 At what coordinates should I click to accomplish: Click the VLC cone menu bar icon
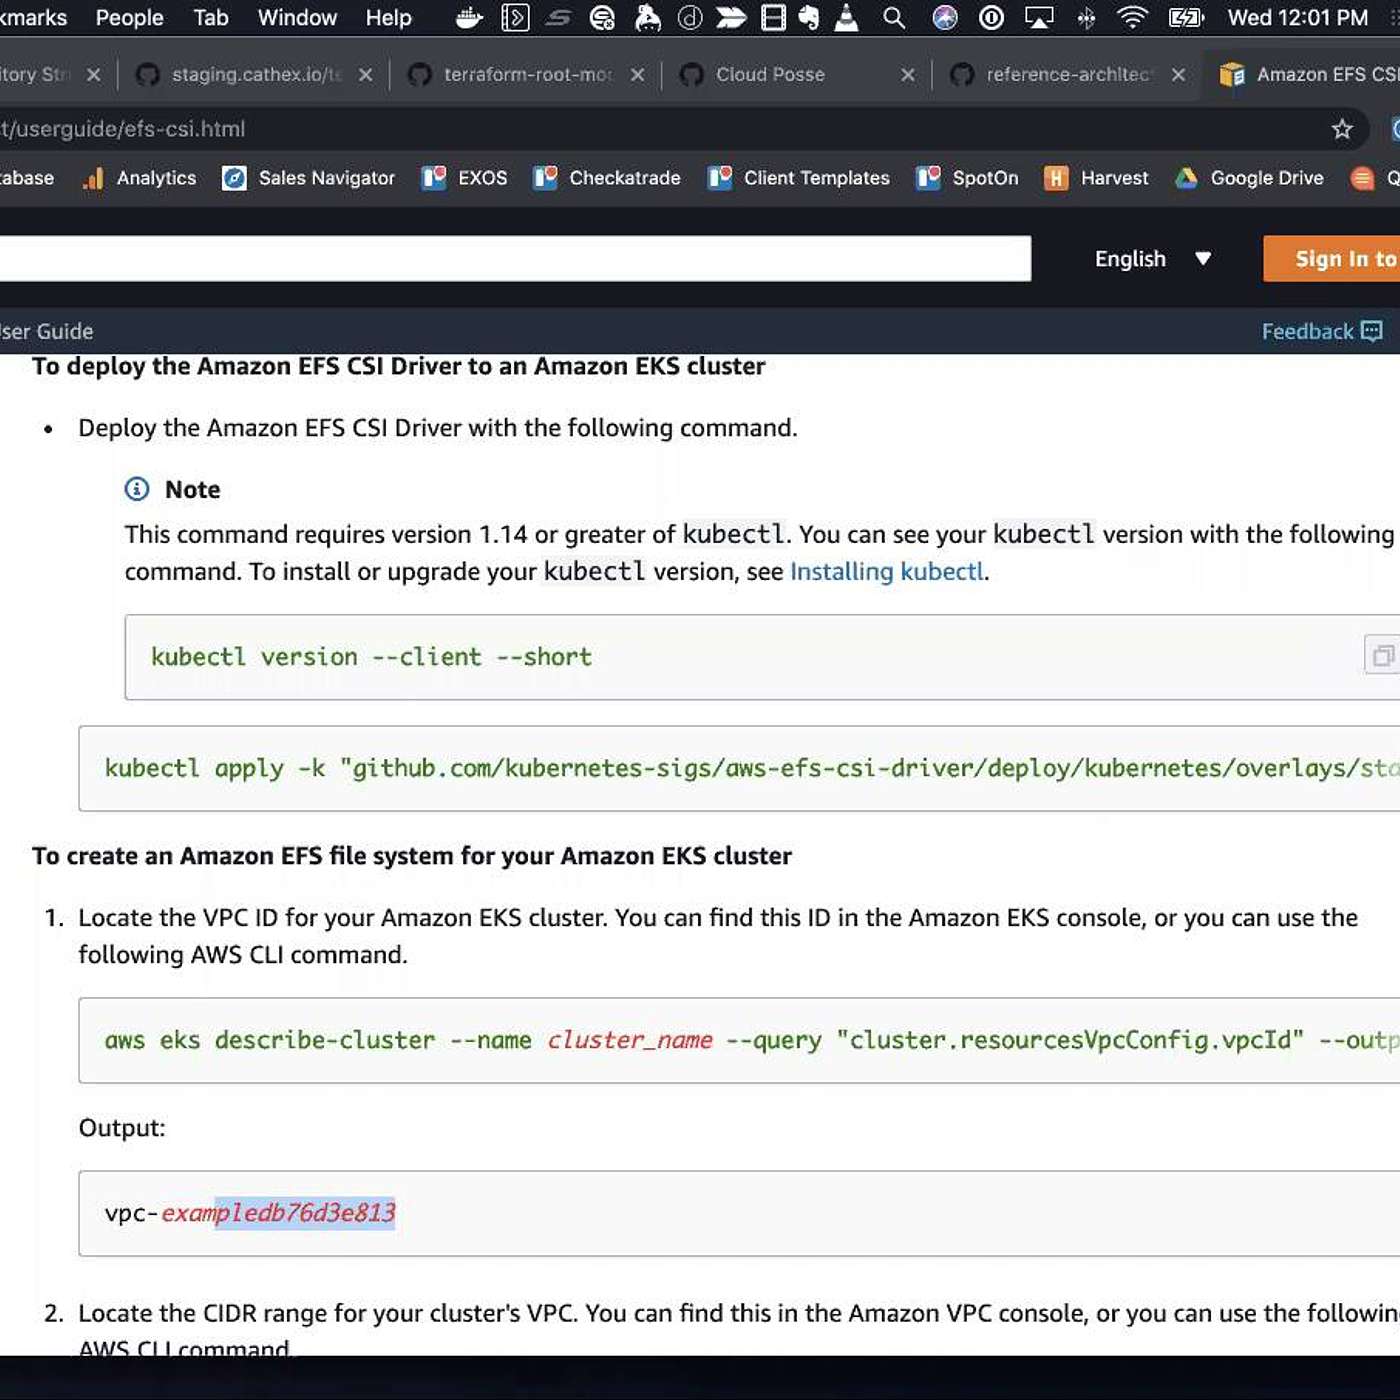846,18
